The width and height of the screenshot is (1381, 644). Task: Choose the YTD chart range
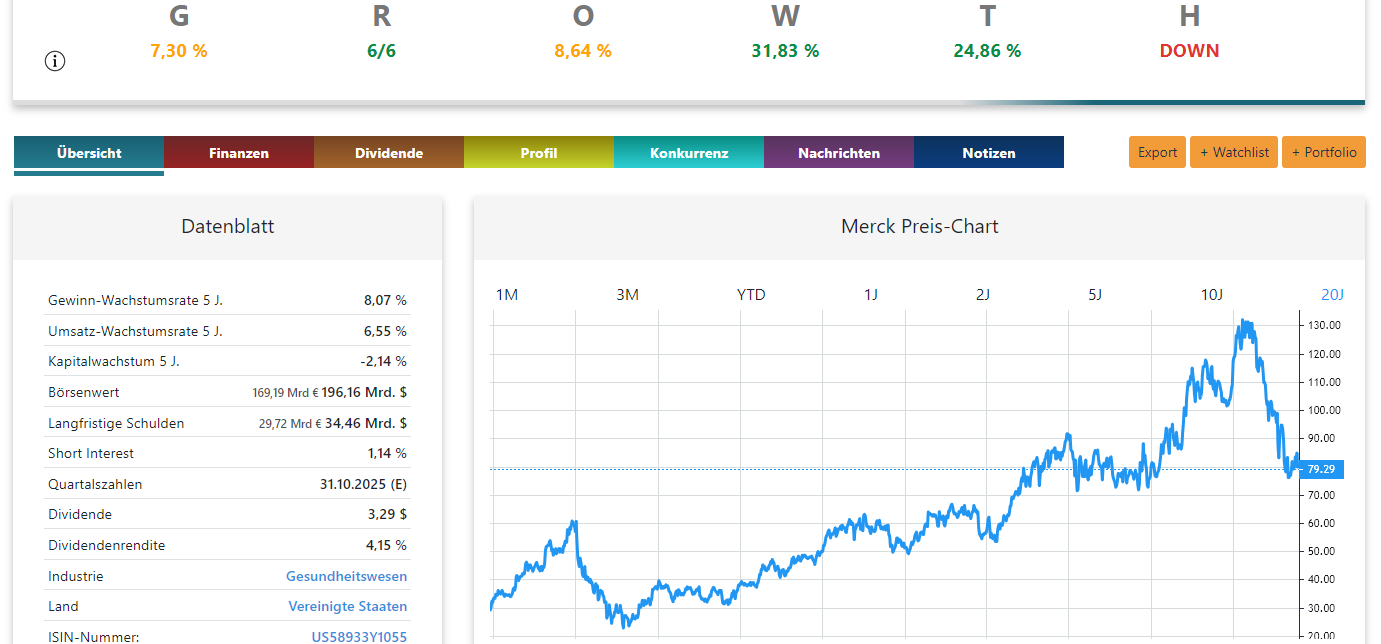[751, 294]
